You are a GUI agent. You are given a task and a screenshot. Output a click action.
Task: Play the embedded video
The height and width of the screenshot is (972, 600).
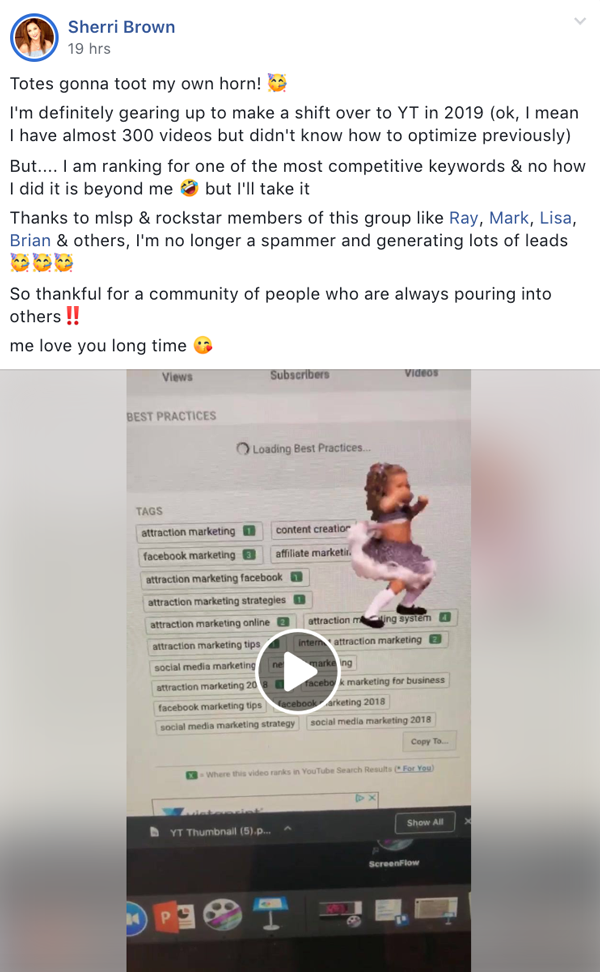(298, 671)
